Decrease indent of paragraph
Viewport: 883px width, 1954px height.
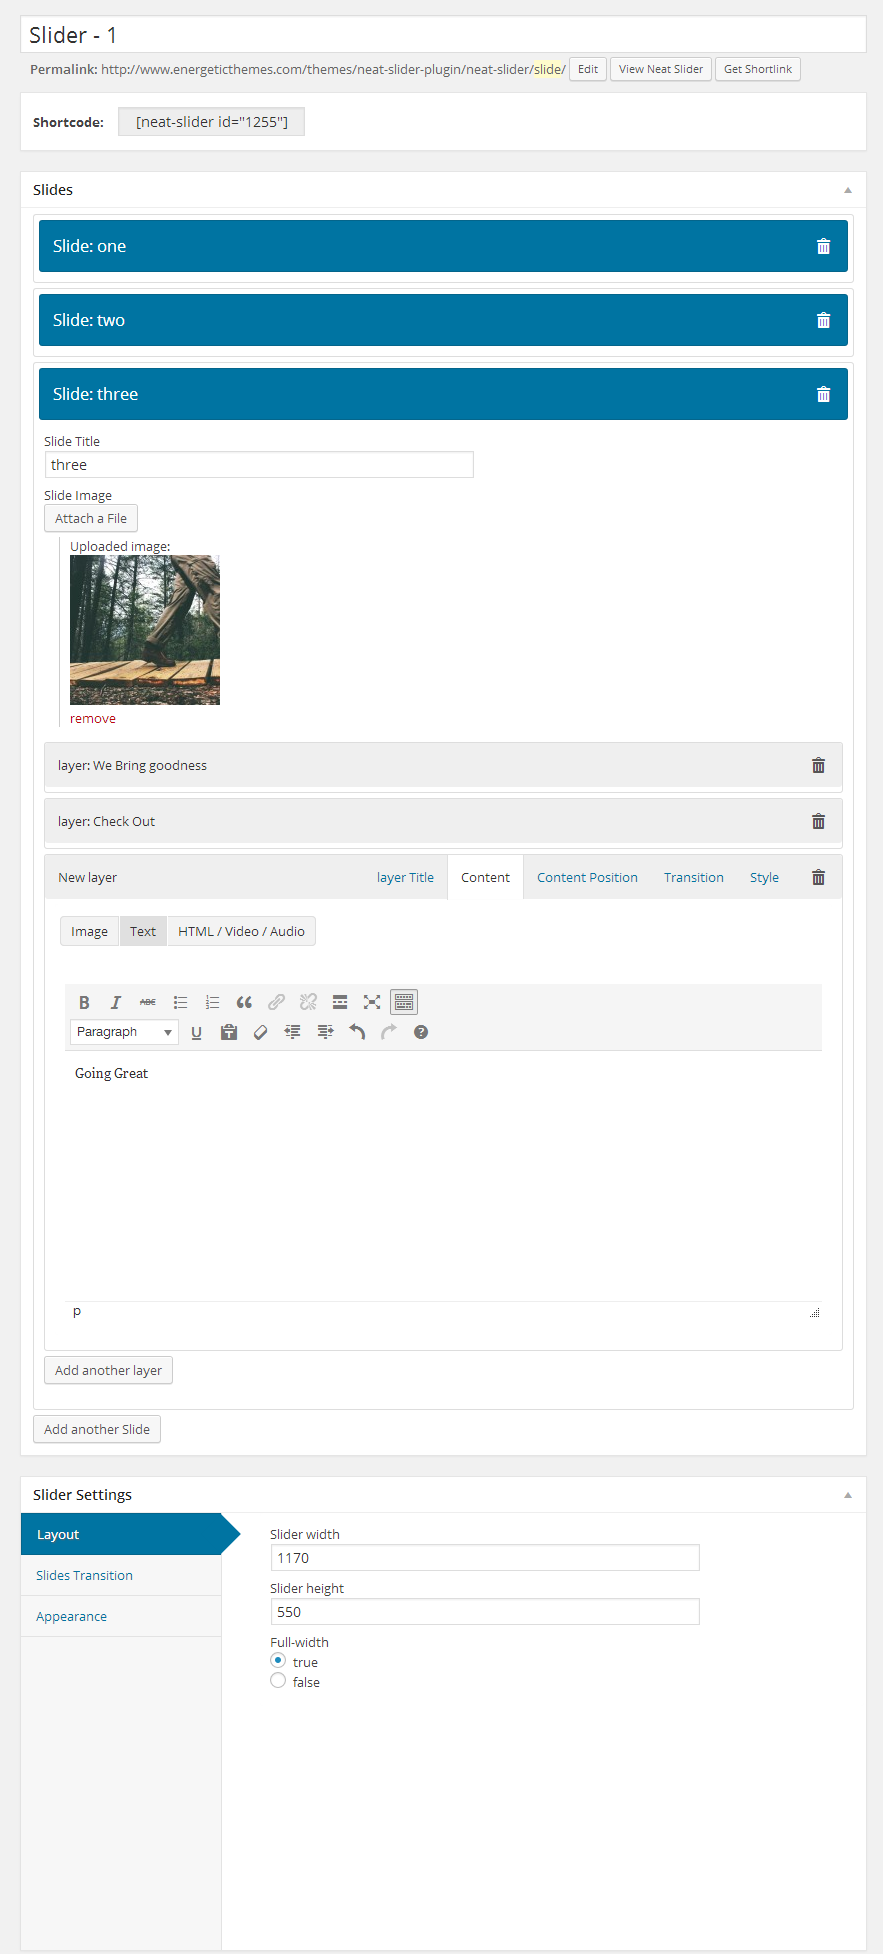(293, 1032)
